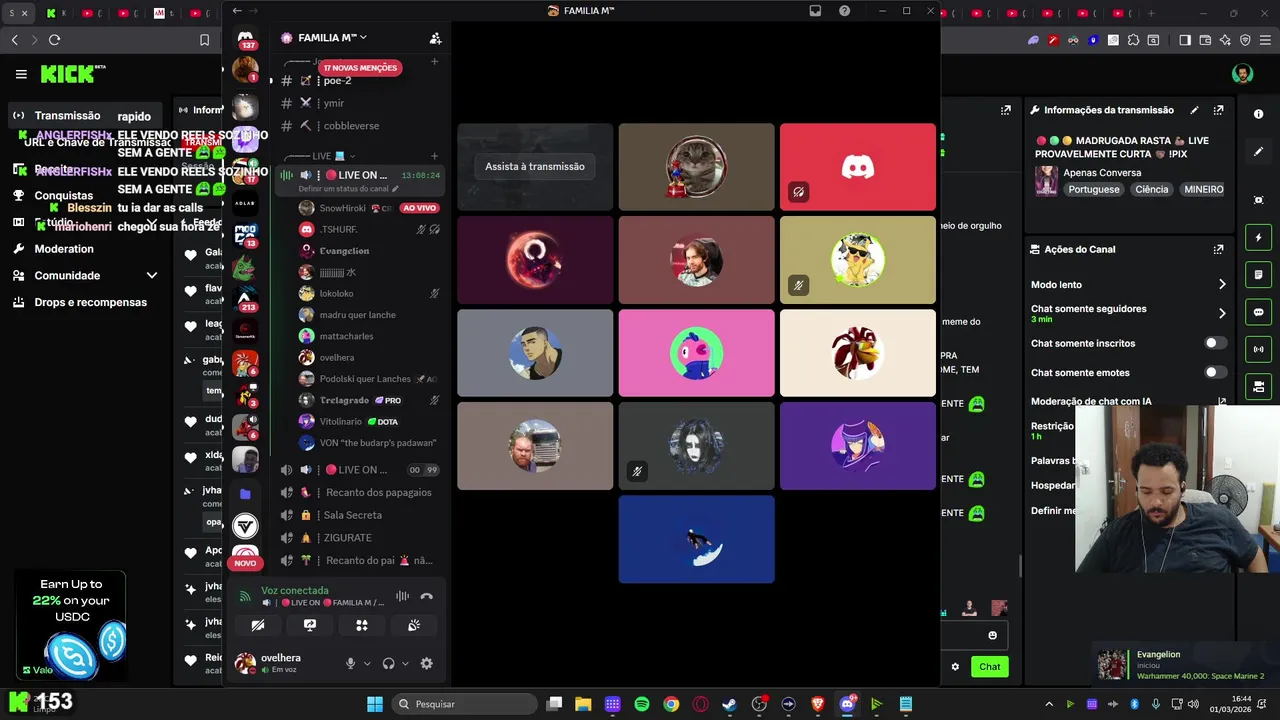This screenshot has width=1280, height=720.
Task: Toggle Chat somente inscritos switch
Action: point(1215,343)
